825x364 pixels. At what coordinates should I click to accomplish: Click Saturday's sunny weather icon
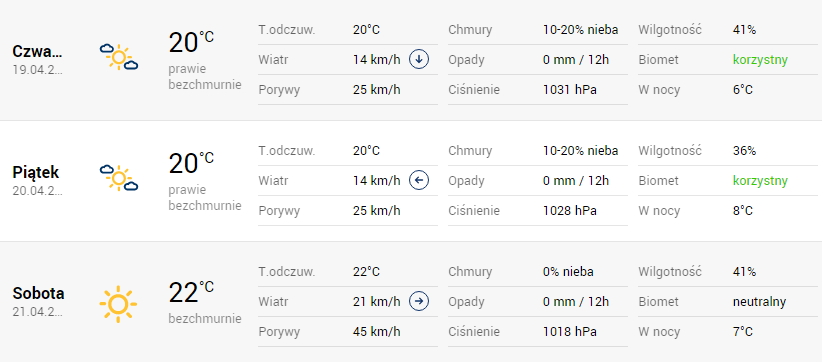tap(118, 304)
